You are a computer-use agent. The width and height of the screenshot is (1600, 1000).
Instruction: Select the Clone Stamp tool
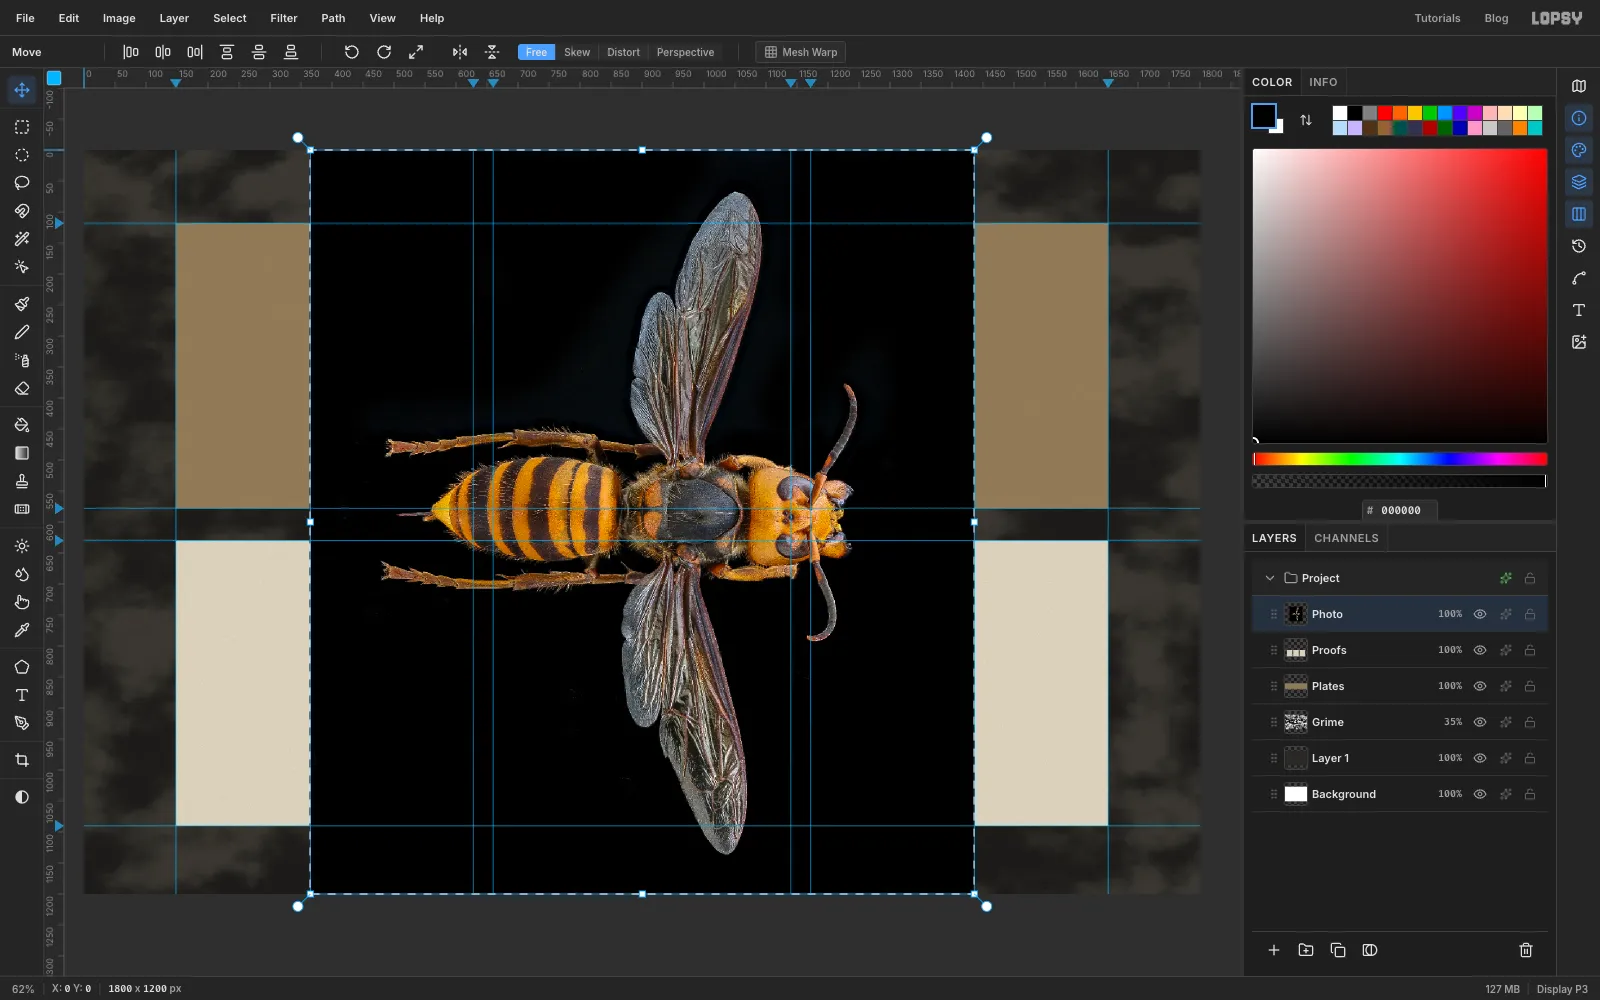22,481
